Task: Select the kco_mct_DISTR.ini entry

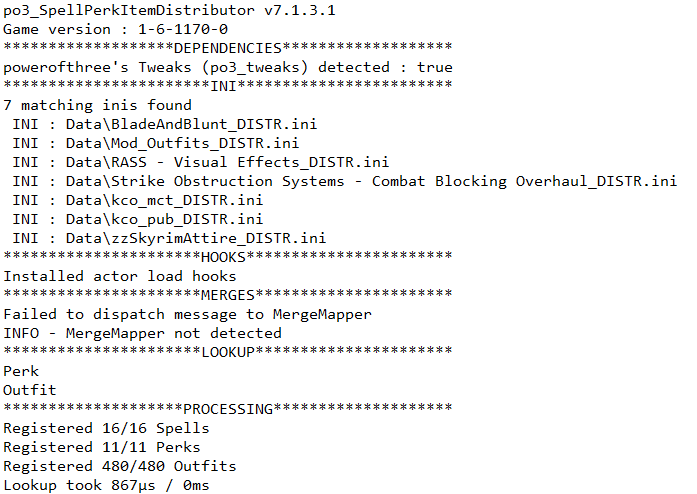Action: [x=138, y=200]
